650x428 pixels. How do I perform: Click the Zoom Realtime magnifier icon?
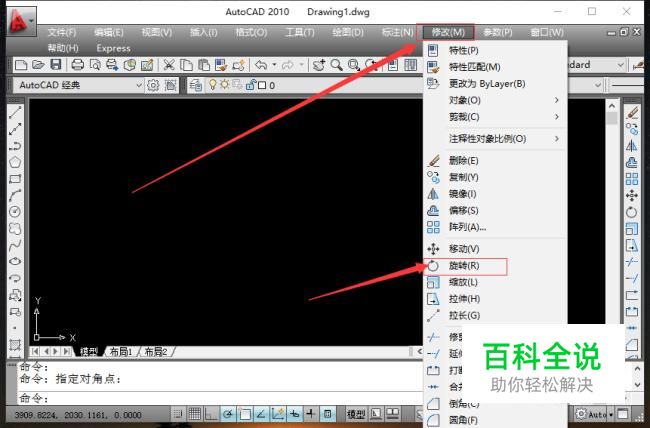pos(337,65)
